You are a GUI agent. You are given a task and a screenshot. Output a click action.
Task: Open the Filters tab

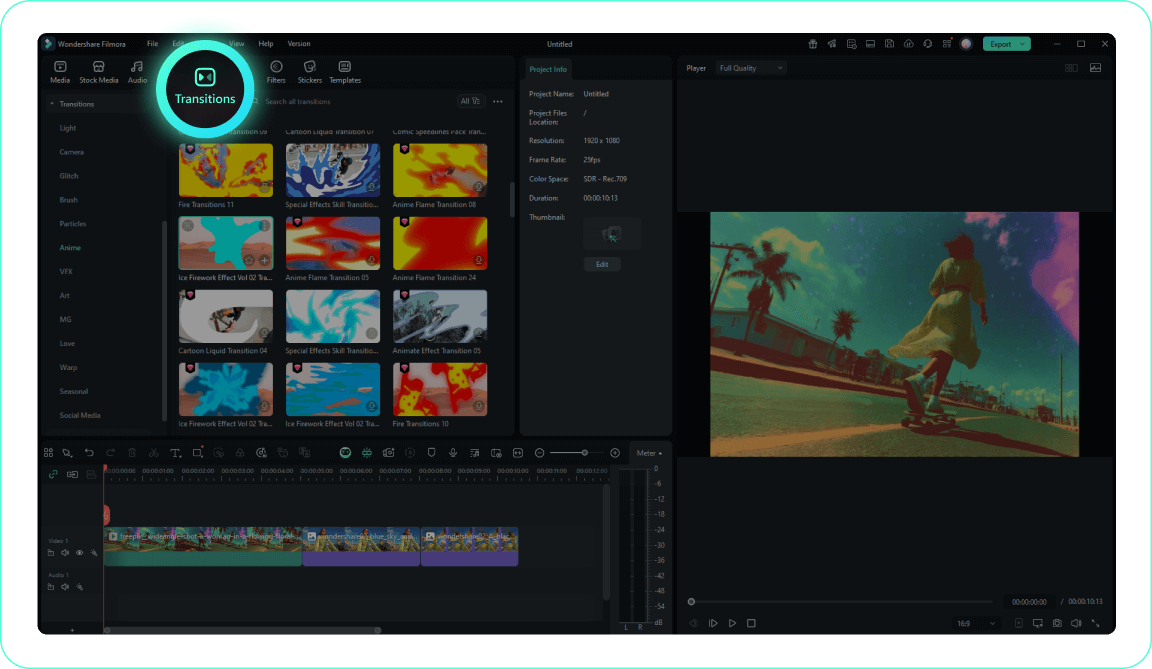pyautogui.click(x=276, y=72)
